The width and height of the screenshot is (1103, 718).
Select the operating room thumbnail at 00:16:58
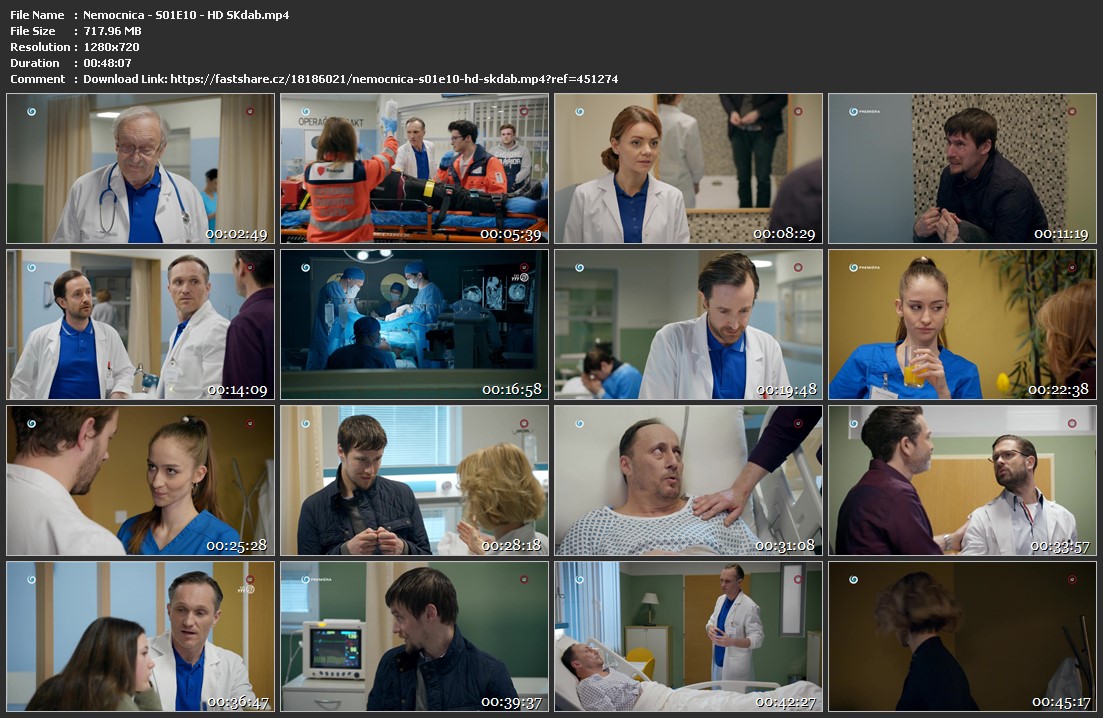click(414, 324)
